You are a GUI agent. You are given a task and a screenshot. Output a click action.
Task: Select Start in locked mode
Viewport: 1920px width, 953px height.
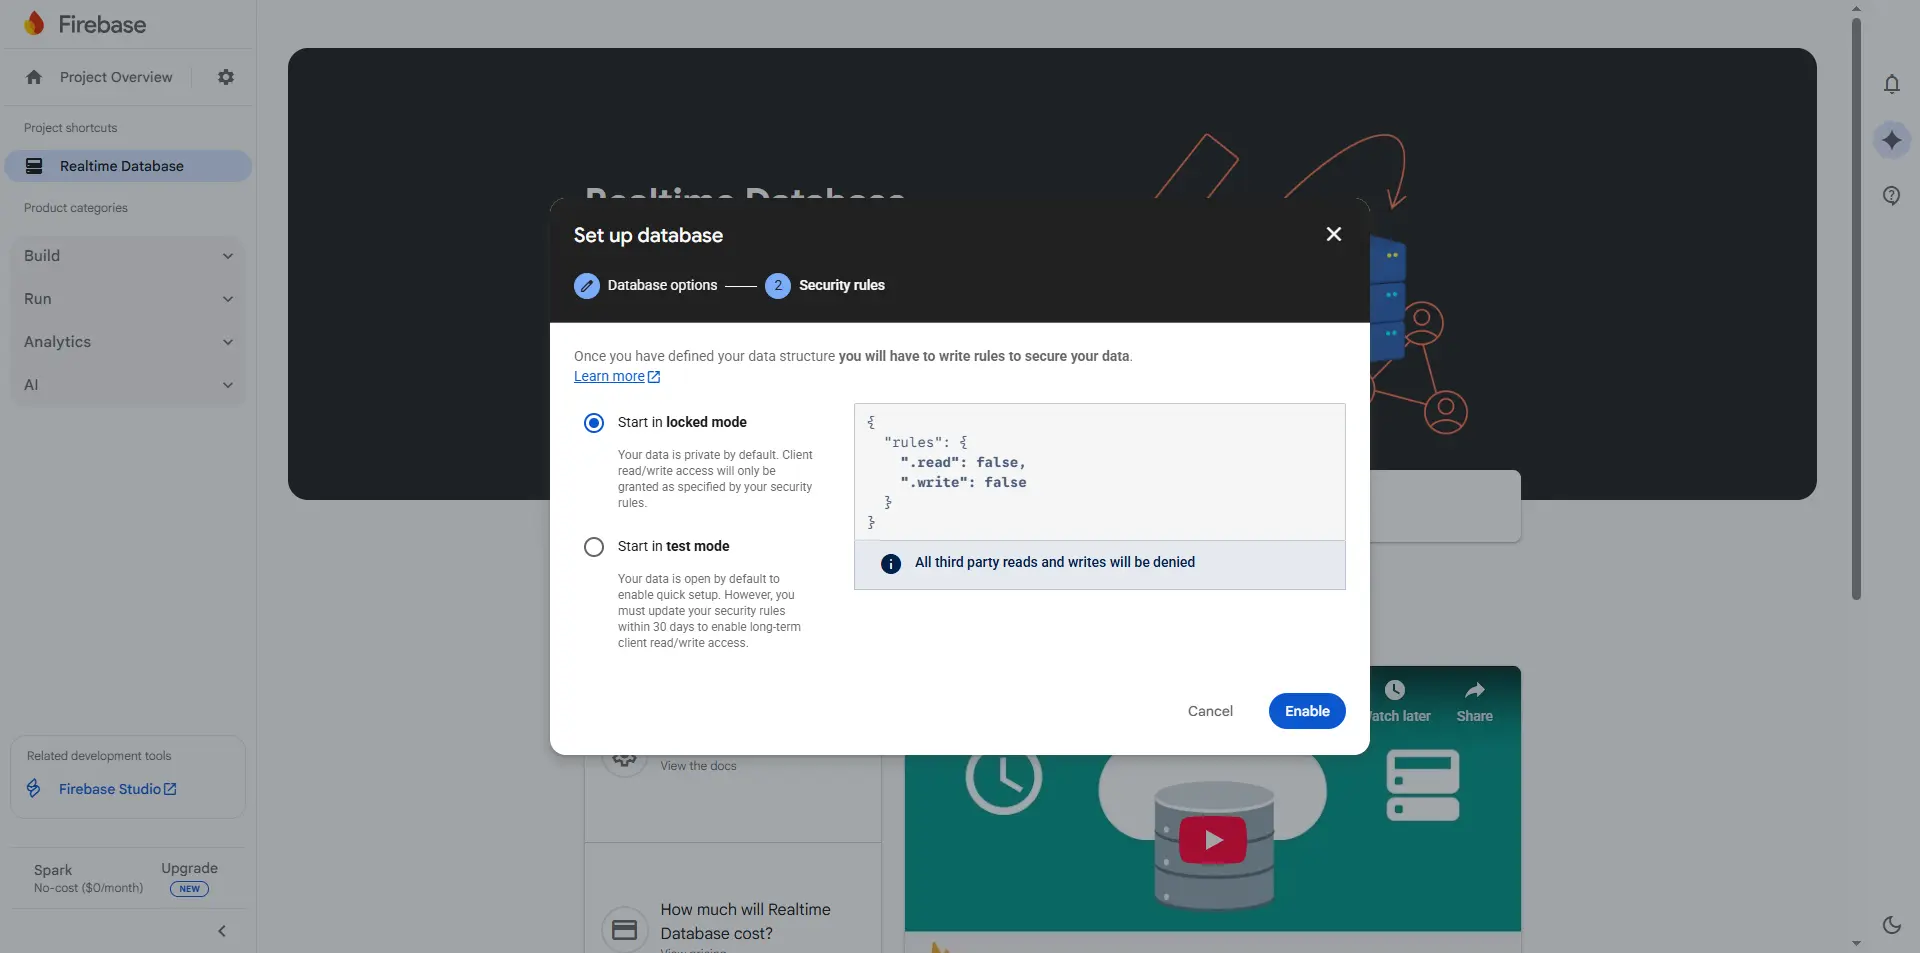pos(594,423)
